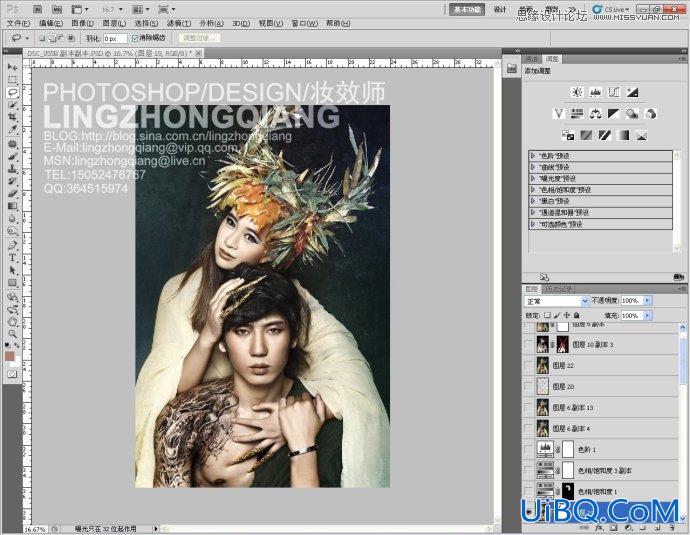Viewport: 690px width, 535px height.
Task: Add a Selective Color adjustment
Action: [x=642, y=136]
